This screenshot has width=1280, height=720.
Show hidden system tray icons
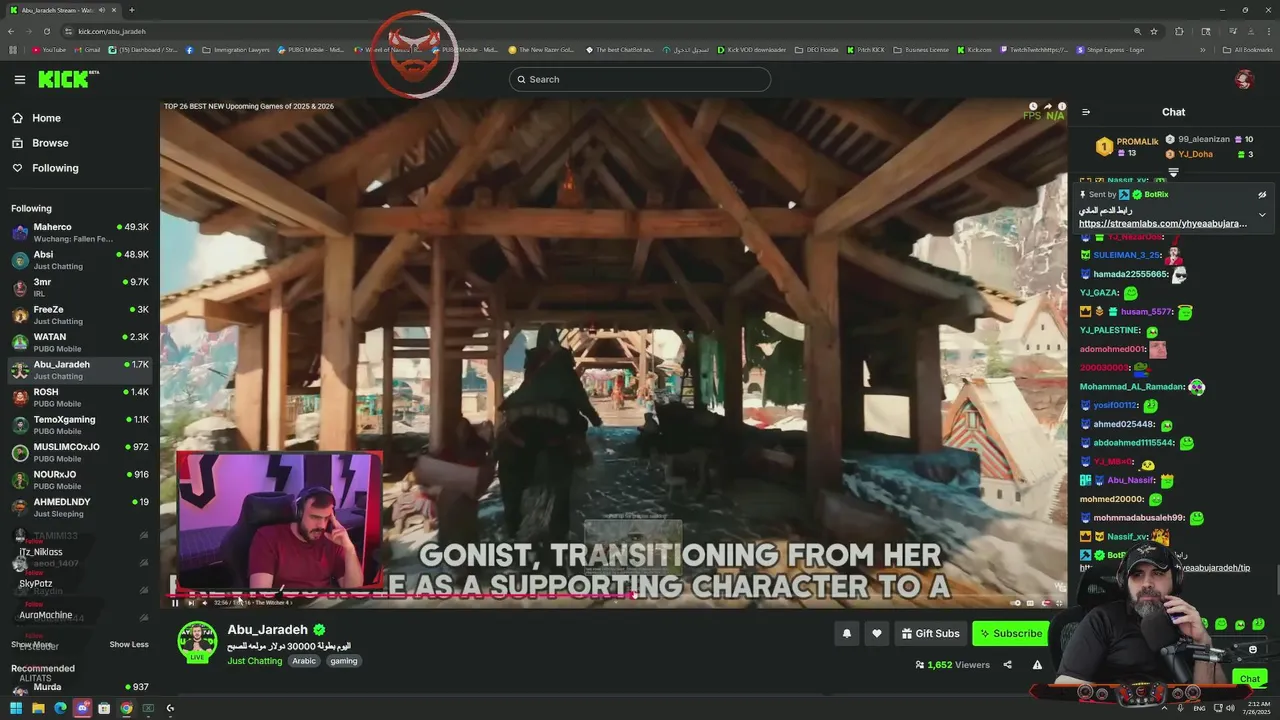[1164, 708]
